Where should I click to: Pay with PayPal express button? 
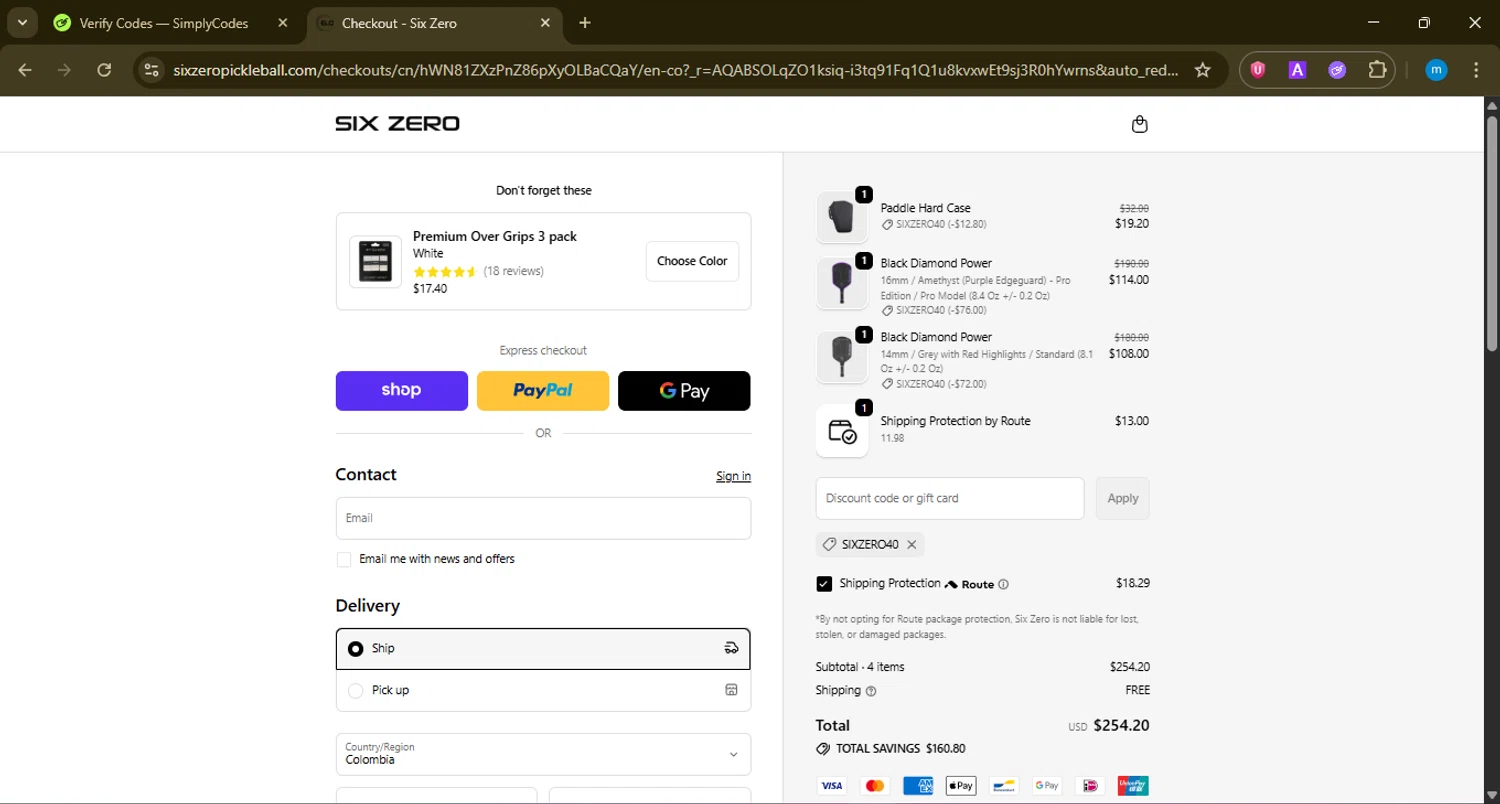click(543, 391)
